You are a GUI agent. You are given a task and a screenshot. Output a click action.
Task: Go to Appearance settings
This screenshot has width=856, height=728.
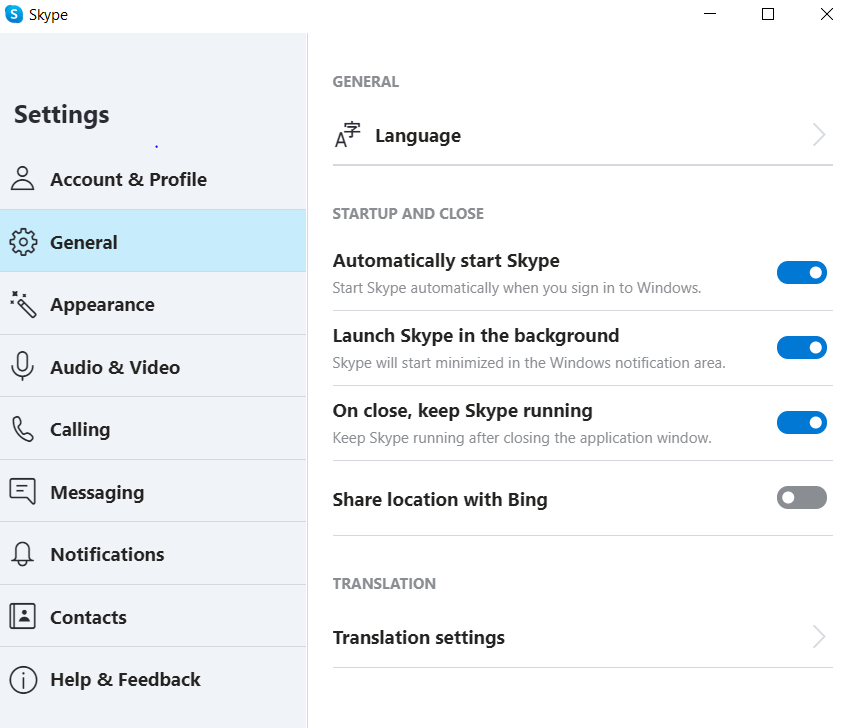[153, 303]
